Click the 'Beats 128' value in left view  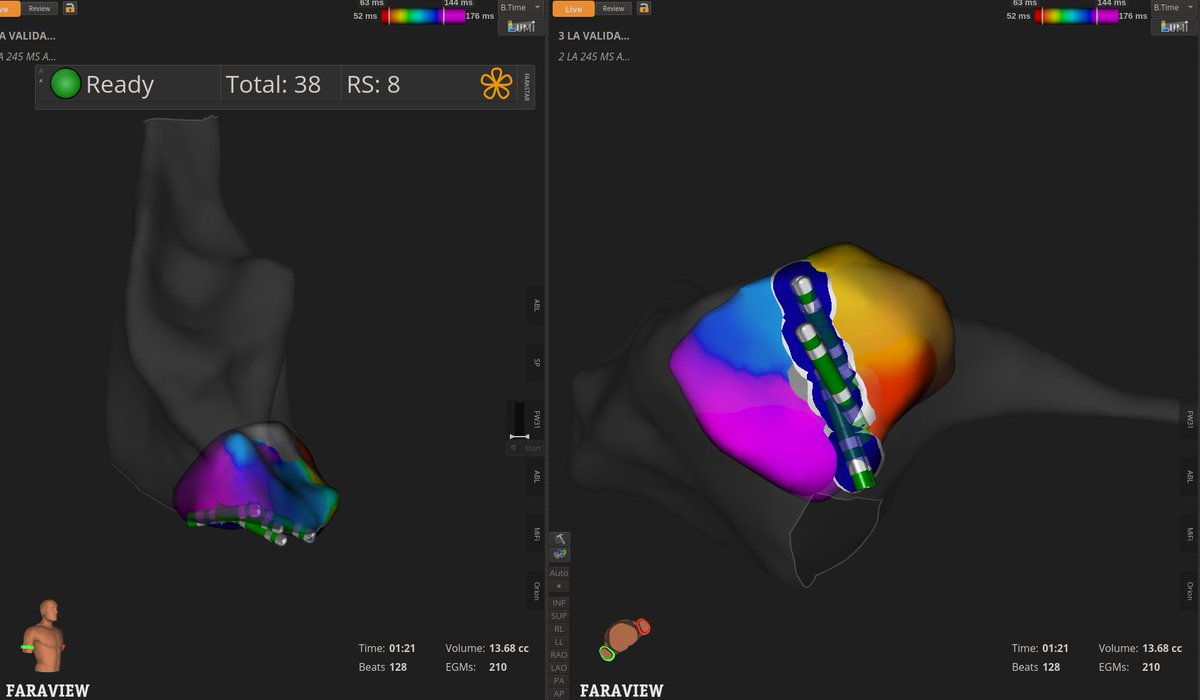coord(383,667)
